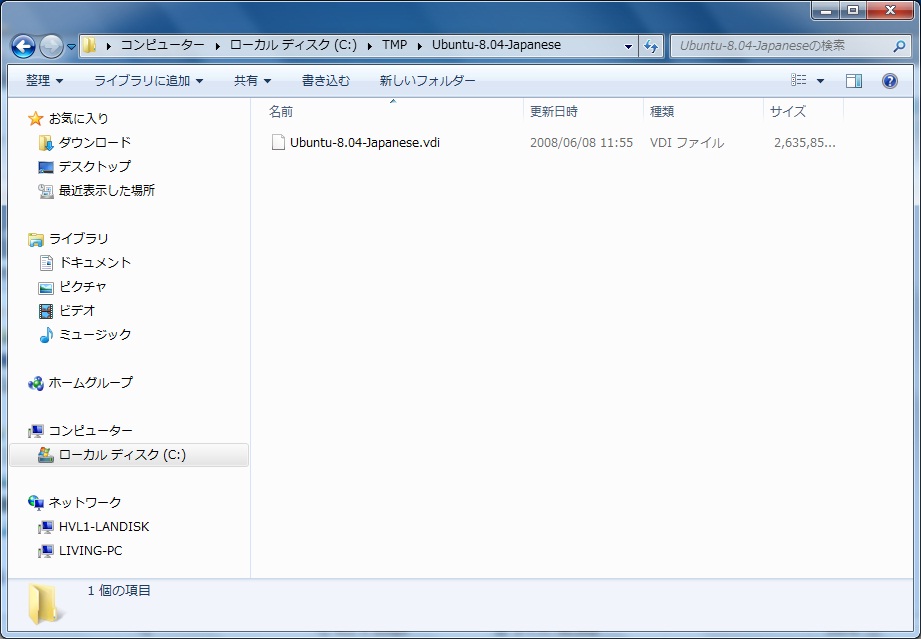Viewport: 921px width, 639px height.
Task: Expand the arrow after TMP breadcrumb
Action: coord(420,46)
